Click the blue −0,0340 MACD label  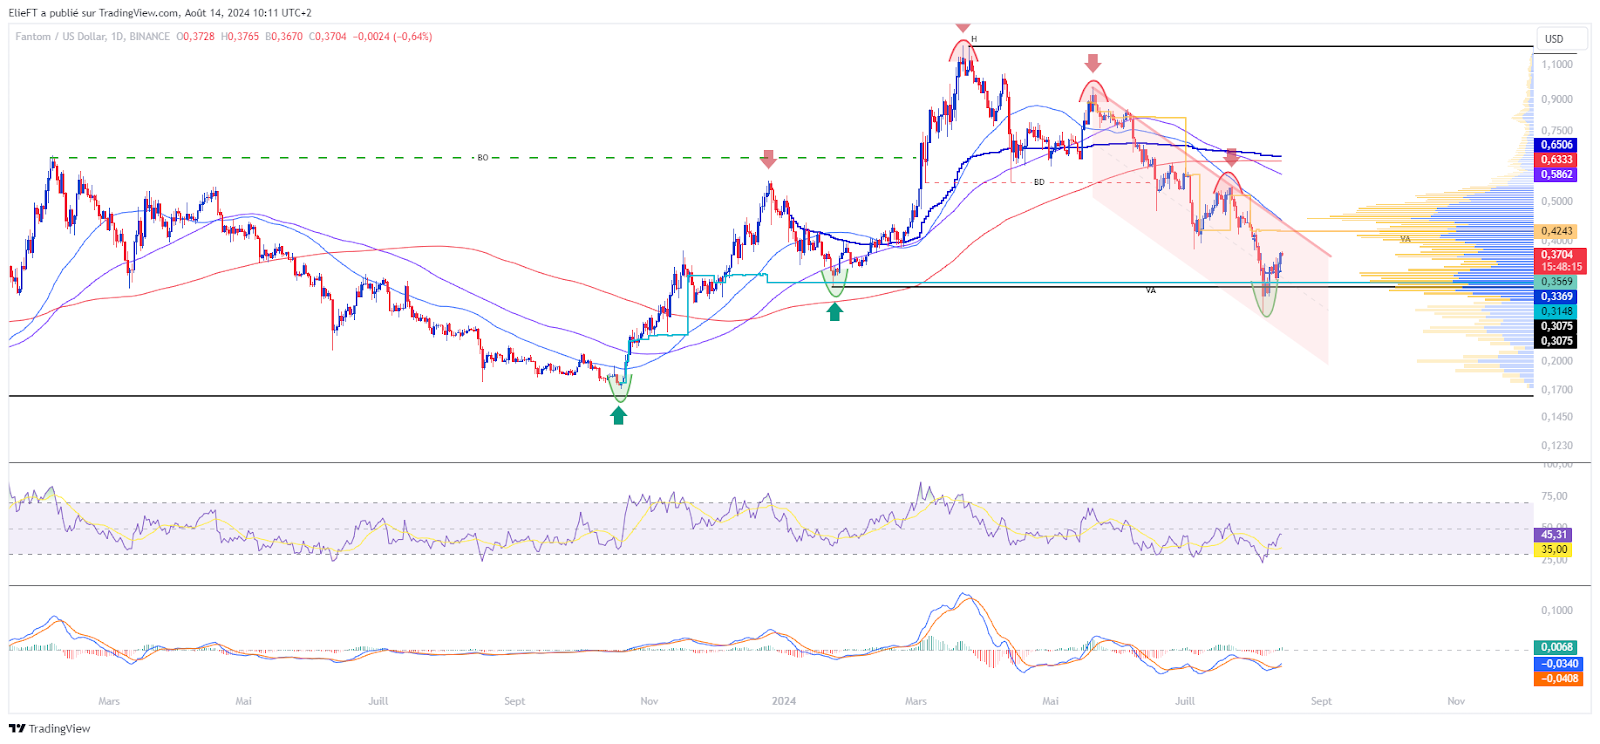[x=1558, y=663]
